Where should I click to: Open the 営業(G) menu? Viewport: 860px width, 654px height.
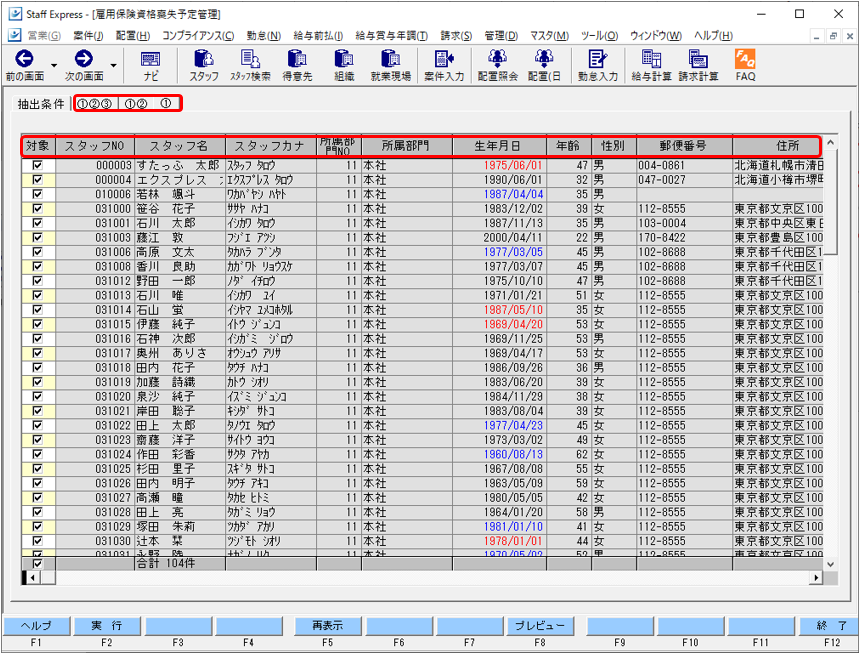pyautogui.click(x=44, y=36)
